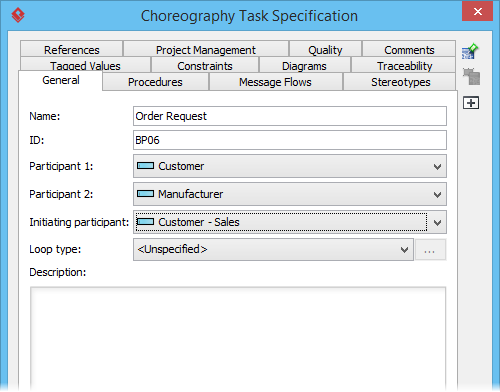Viewport: 500px width, 392px height.
Task: Click the grayed-out shapes icon on right sidebar
Action: 471,77
